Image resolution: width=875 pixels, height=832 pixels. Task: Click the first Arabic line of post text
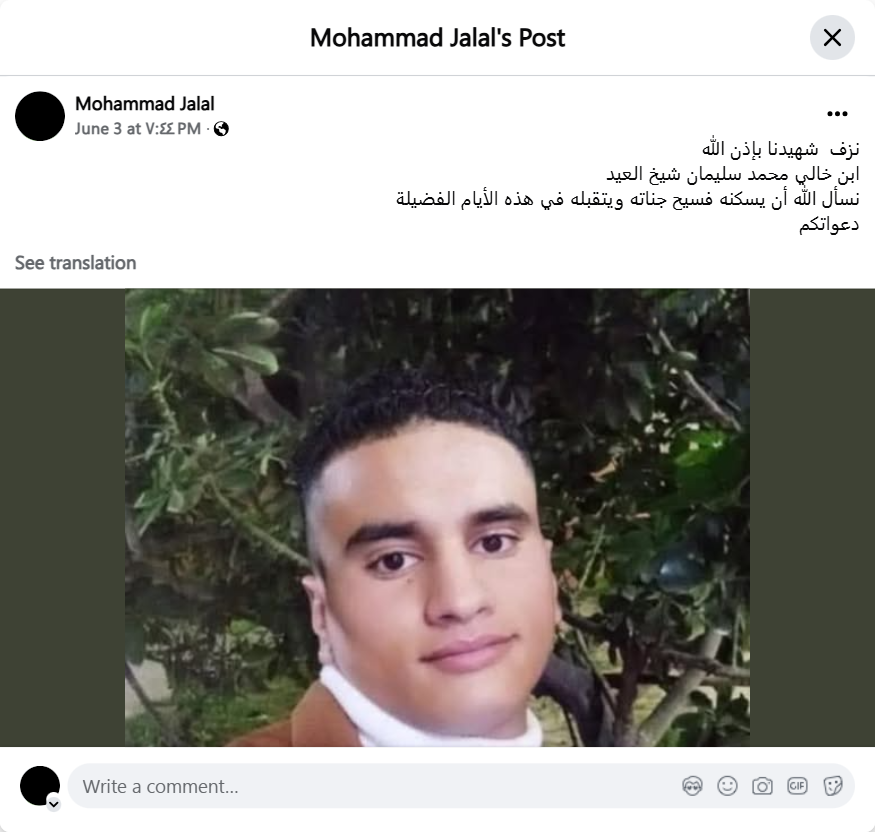click(x=780, y=149)
